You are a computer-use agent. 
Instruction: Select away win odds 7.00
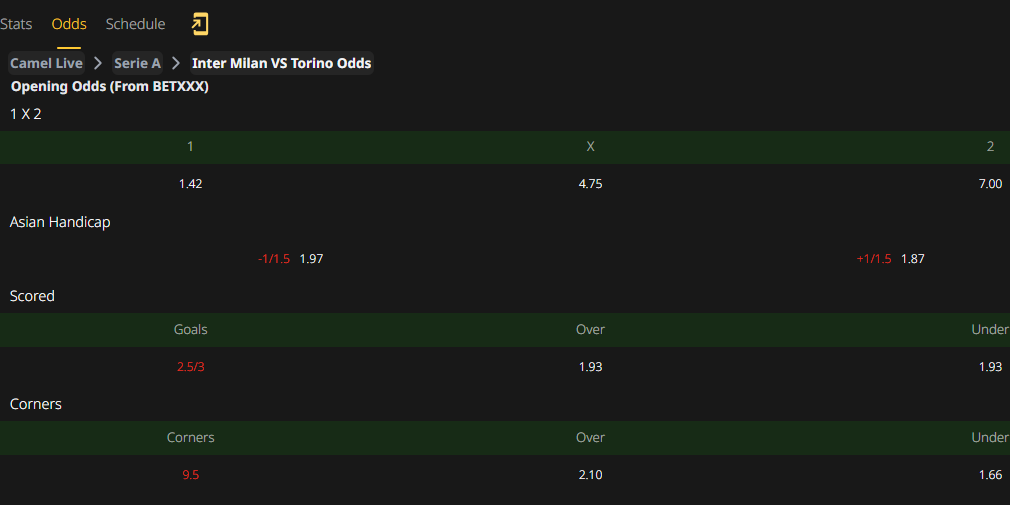[x=990, y=184]
